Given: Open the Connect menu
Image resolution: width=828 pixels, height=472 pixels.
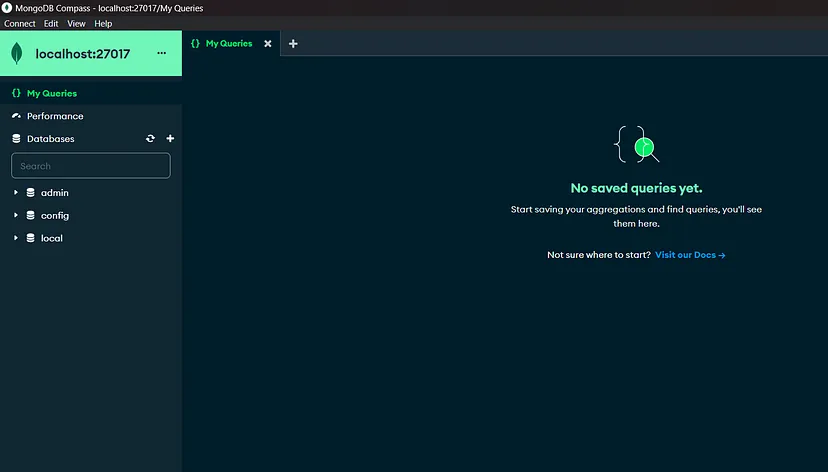Looking at the screenshot, I should coord(20,23).
